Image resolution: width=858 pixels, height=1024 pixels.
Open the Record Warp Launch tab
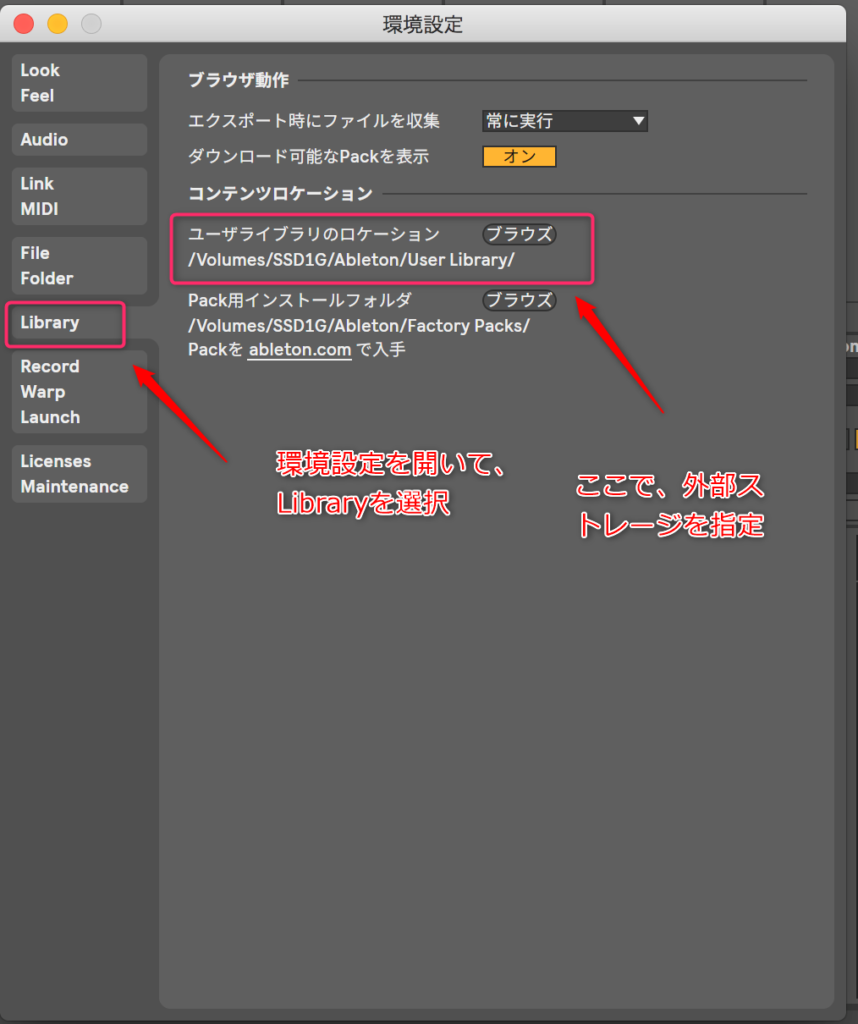point(78,392)
